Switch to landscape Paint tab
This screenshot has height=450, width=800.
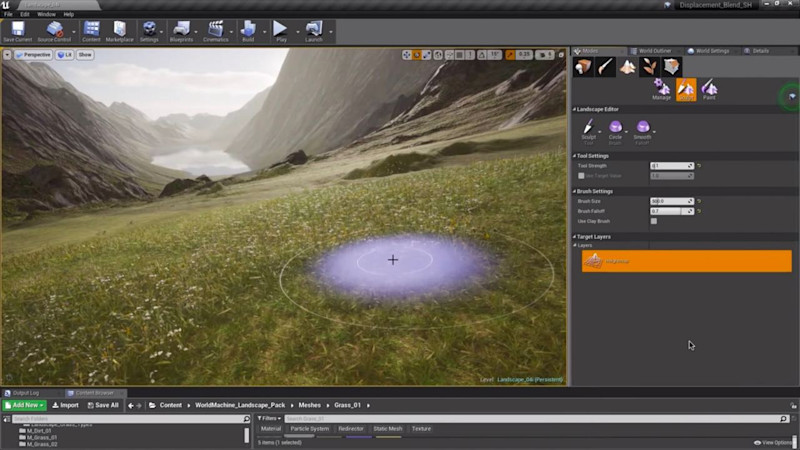click(x=709, y=90)
